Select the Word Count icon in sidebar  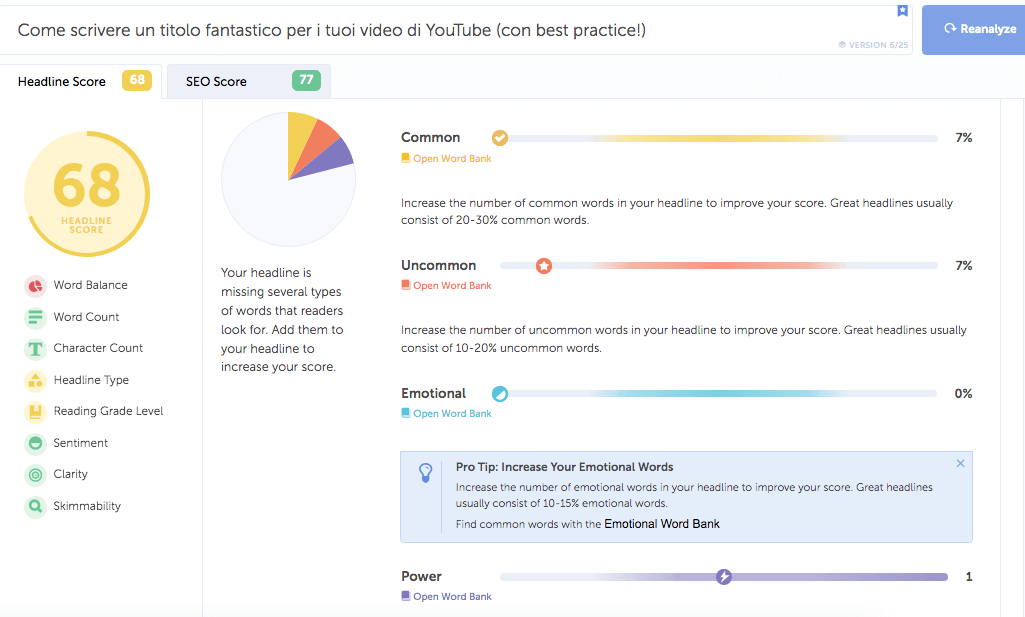[36, 318]
